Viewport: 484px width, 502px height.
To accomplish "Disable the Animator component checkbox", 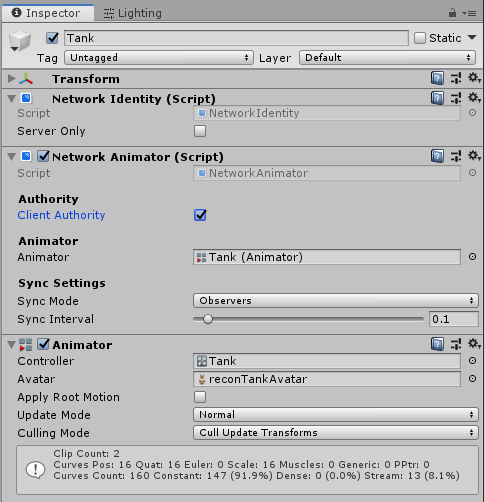I will 43,344.
